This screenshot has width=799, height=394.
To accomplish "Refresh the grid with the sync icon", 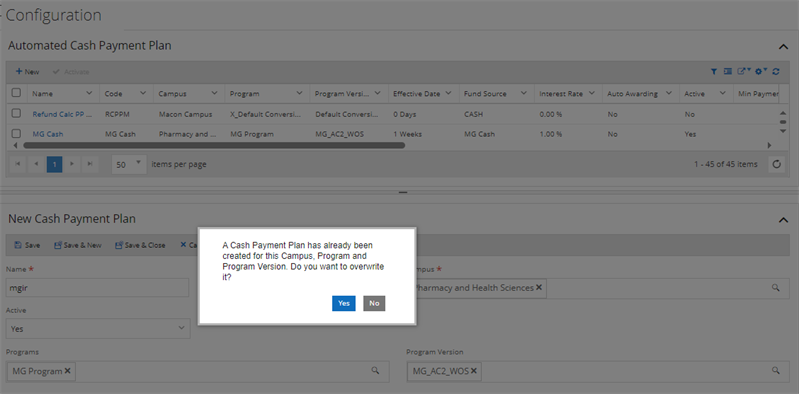I will (776, 72).
